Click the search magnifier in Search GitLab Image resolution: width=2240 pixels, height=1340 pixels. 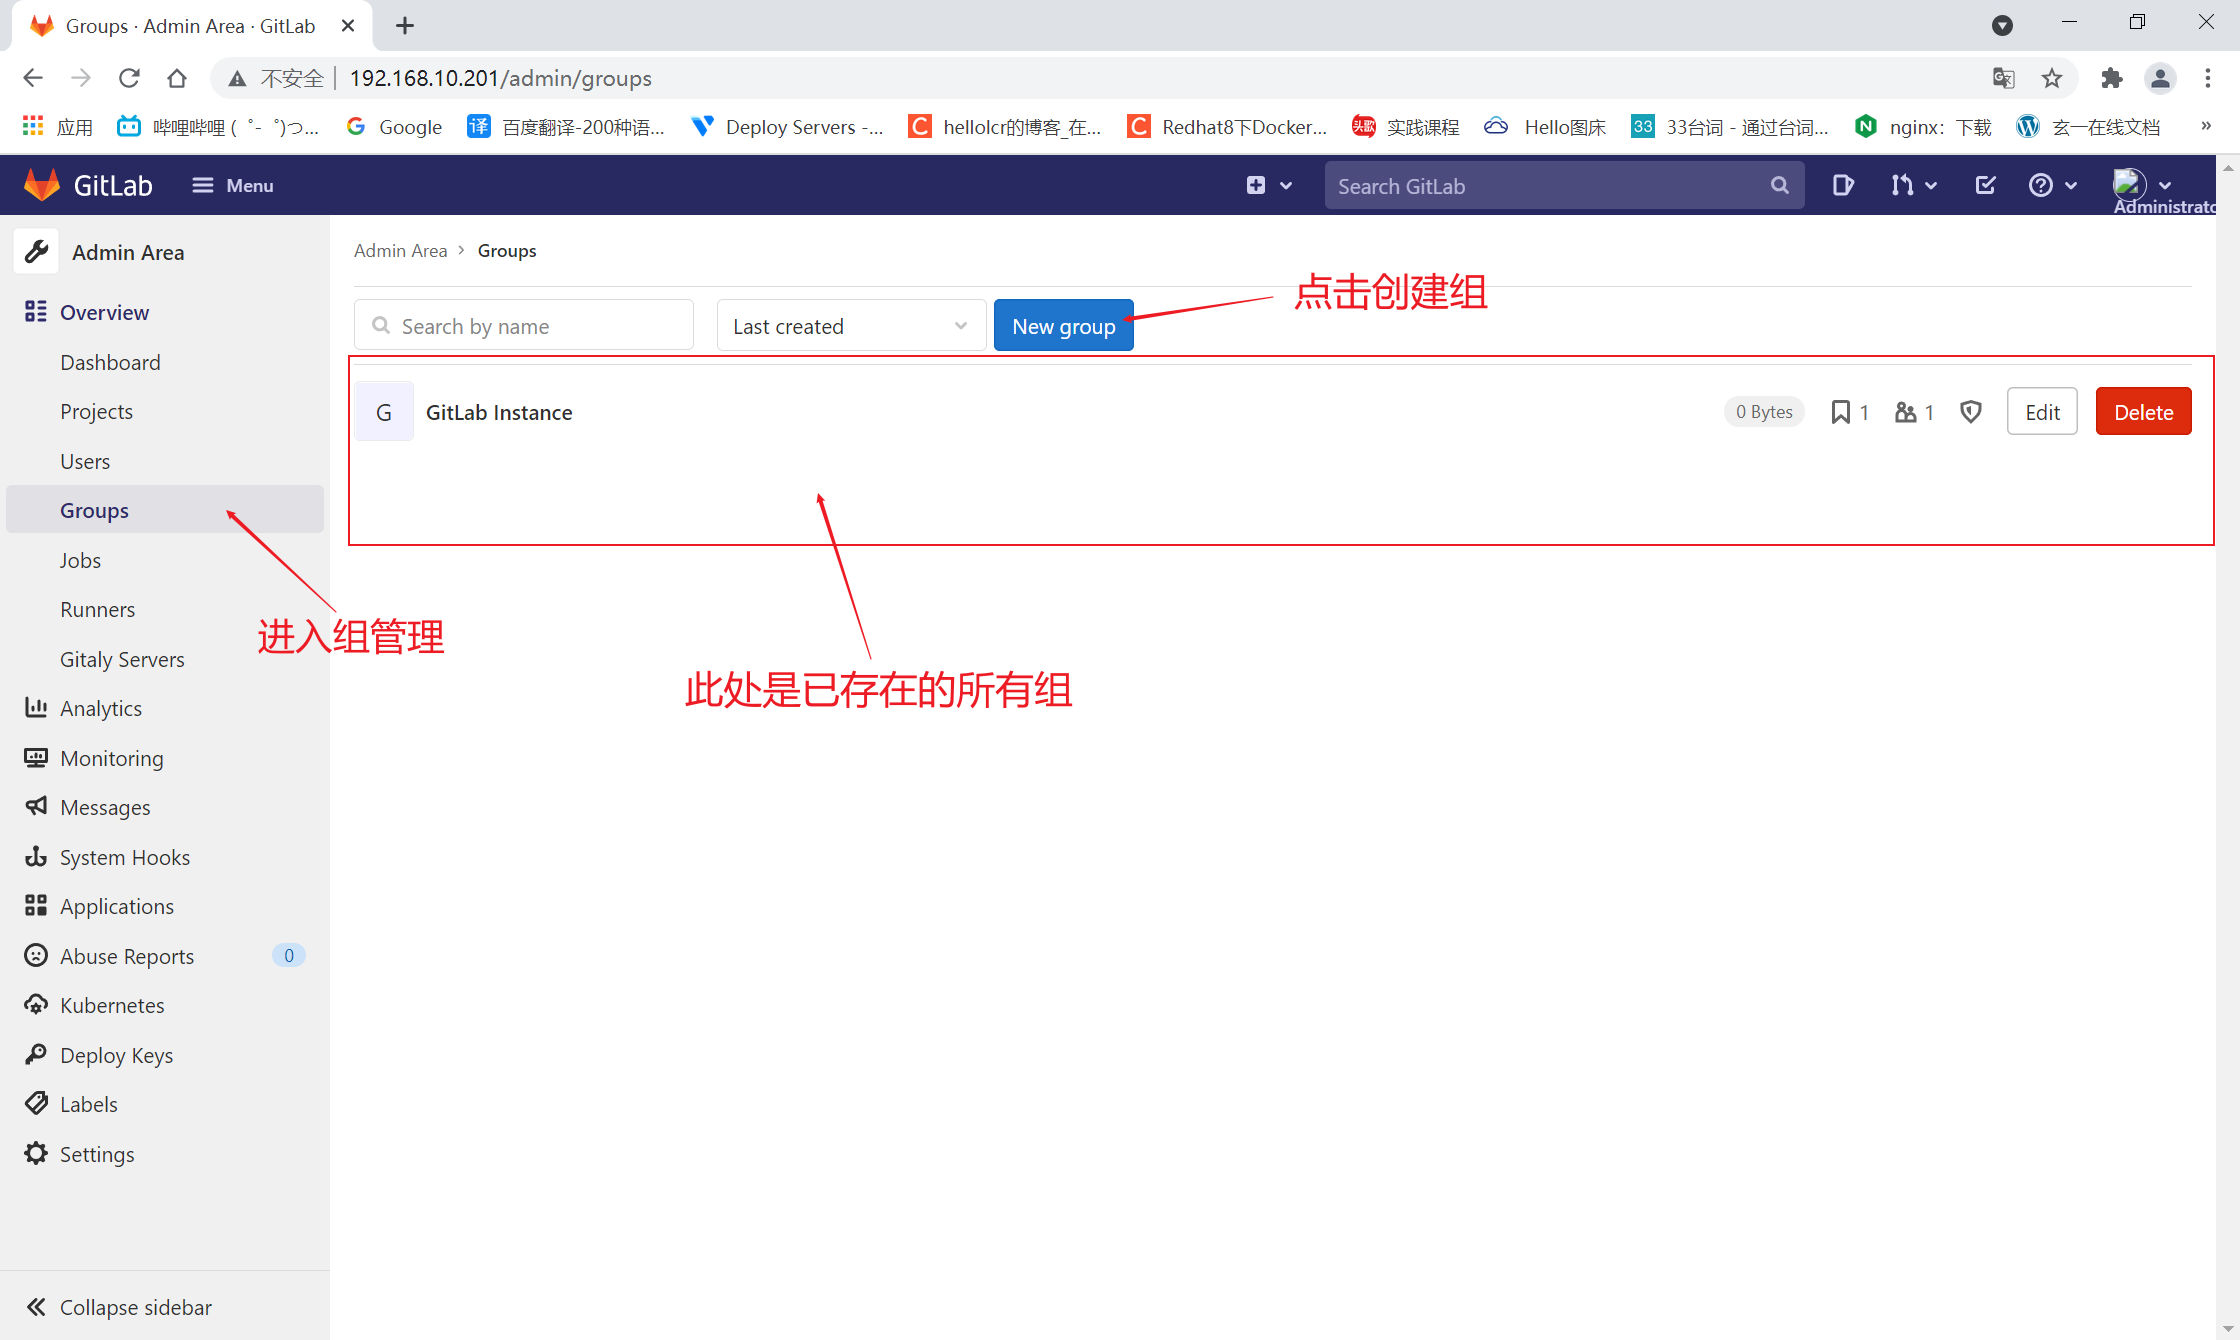[1779, 185]
